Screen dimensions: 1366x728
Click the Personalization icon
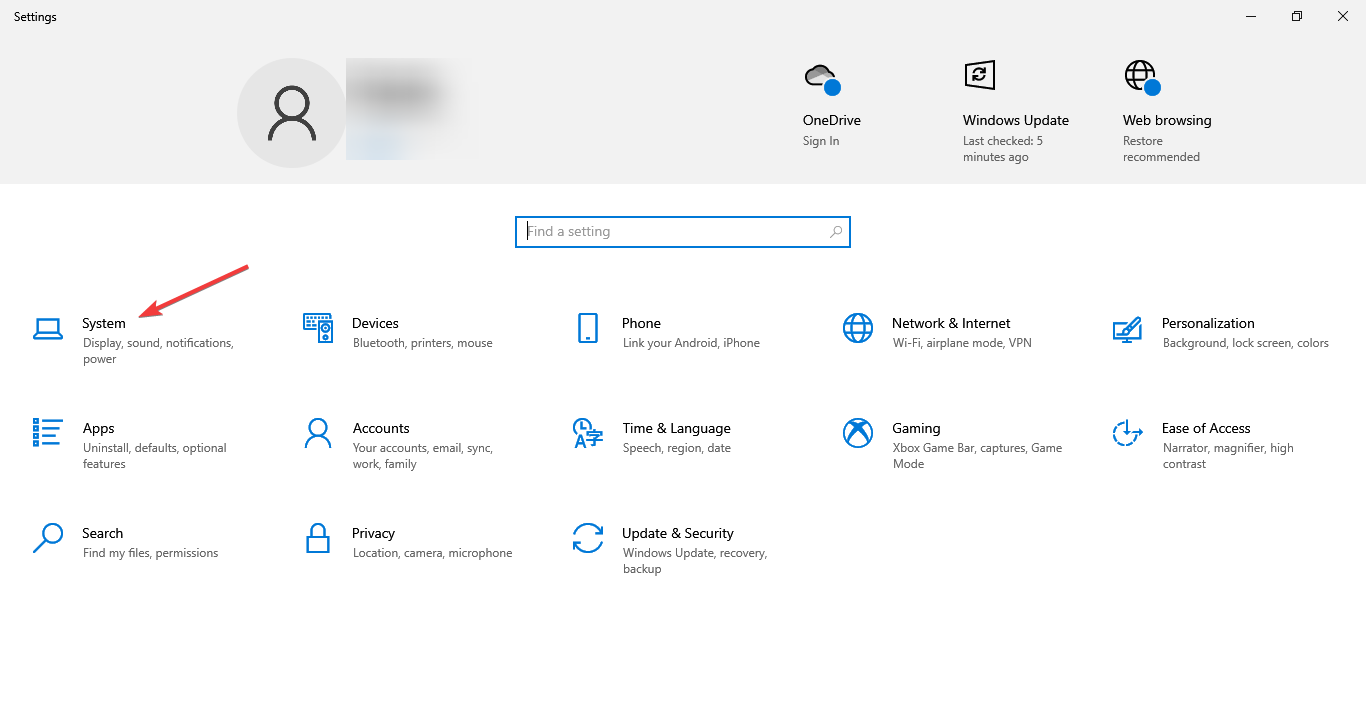pos(1127,328)
